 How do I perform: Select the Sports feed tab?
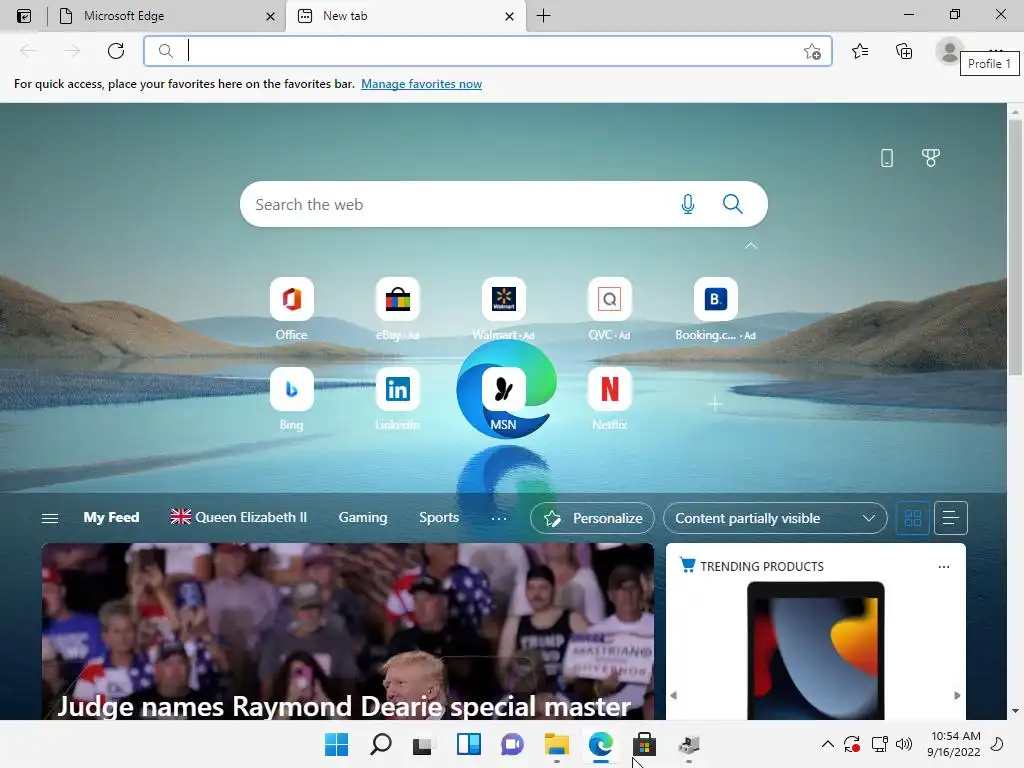pyautogui.click(x=439, y=517)
